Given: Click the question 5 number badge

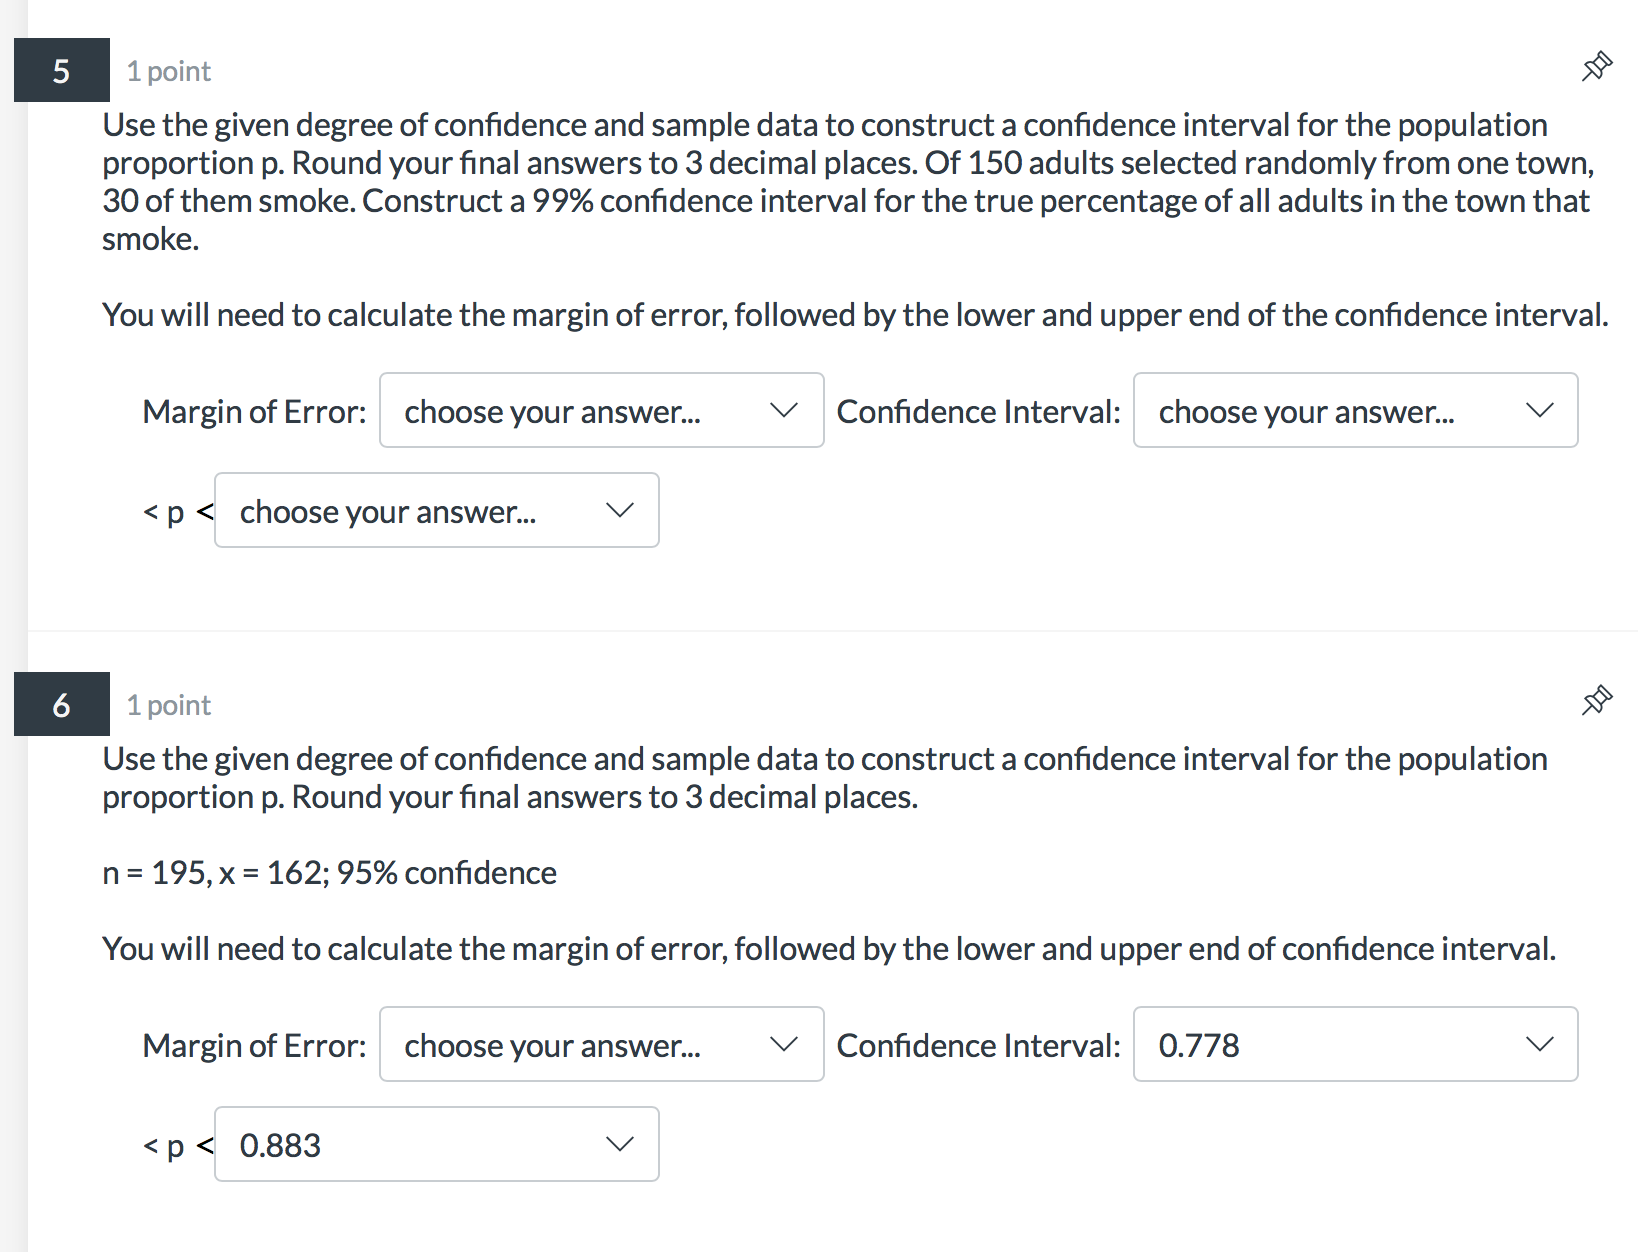Looking at the screenshot, I should 61,71.
